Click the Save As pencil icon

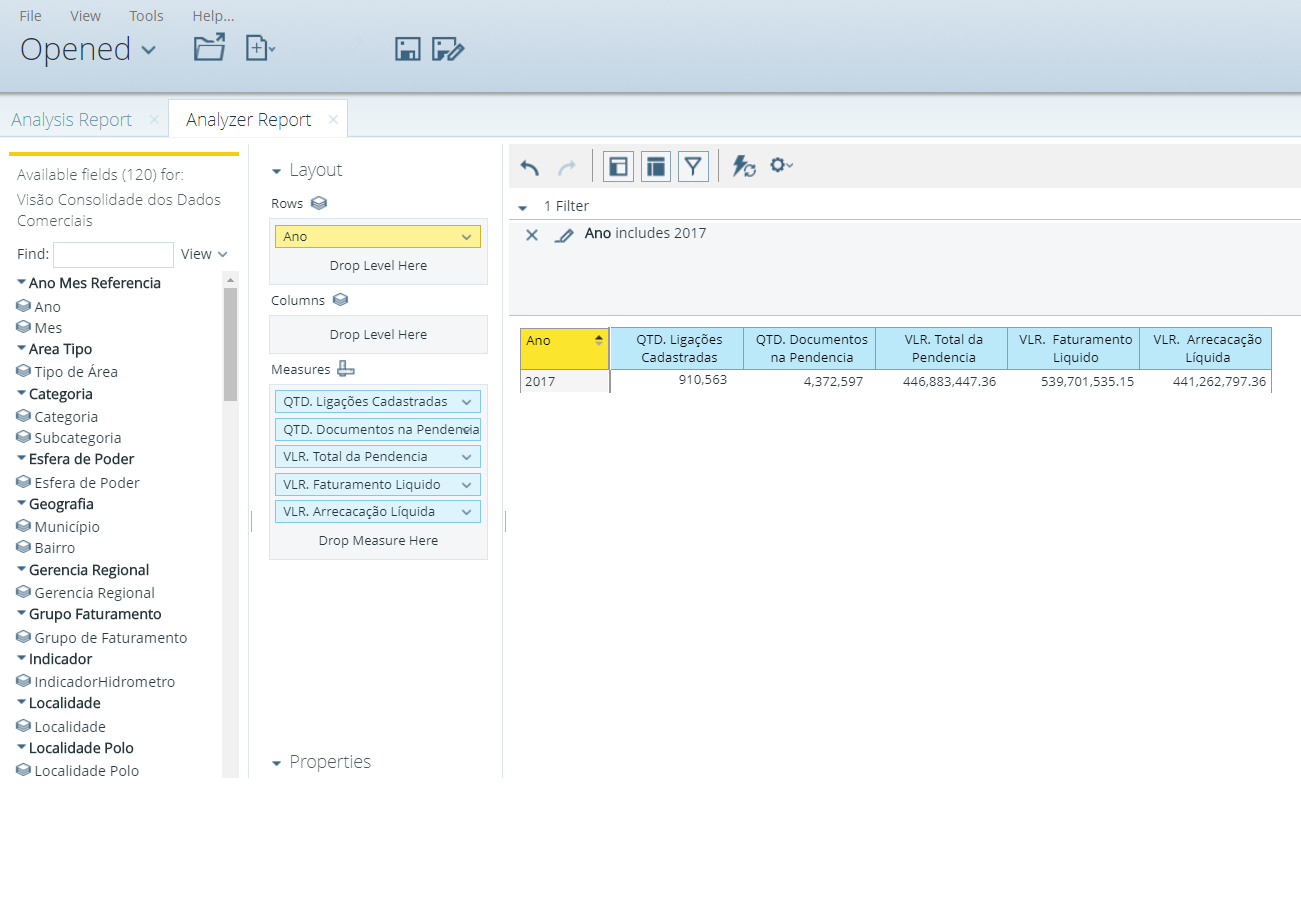tap(448, 49)
